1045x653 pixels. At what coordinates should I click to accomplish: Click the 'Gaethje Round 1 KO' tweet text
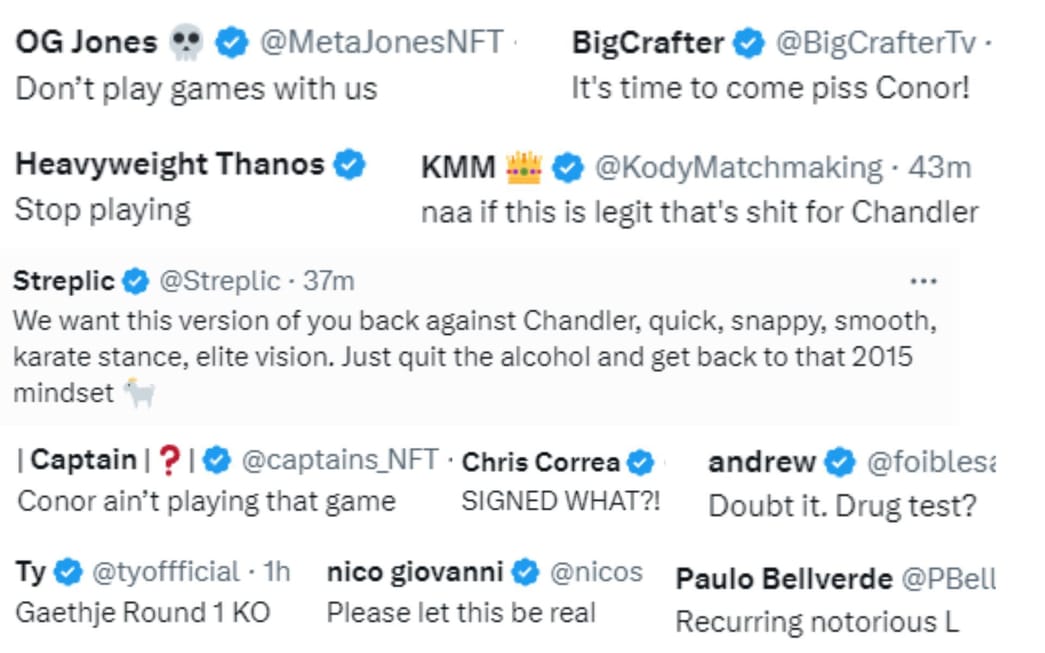point(143,612)
